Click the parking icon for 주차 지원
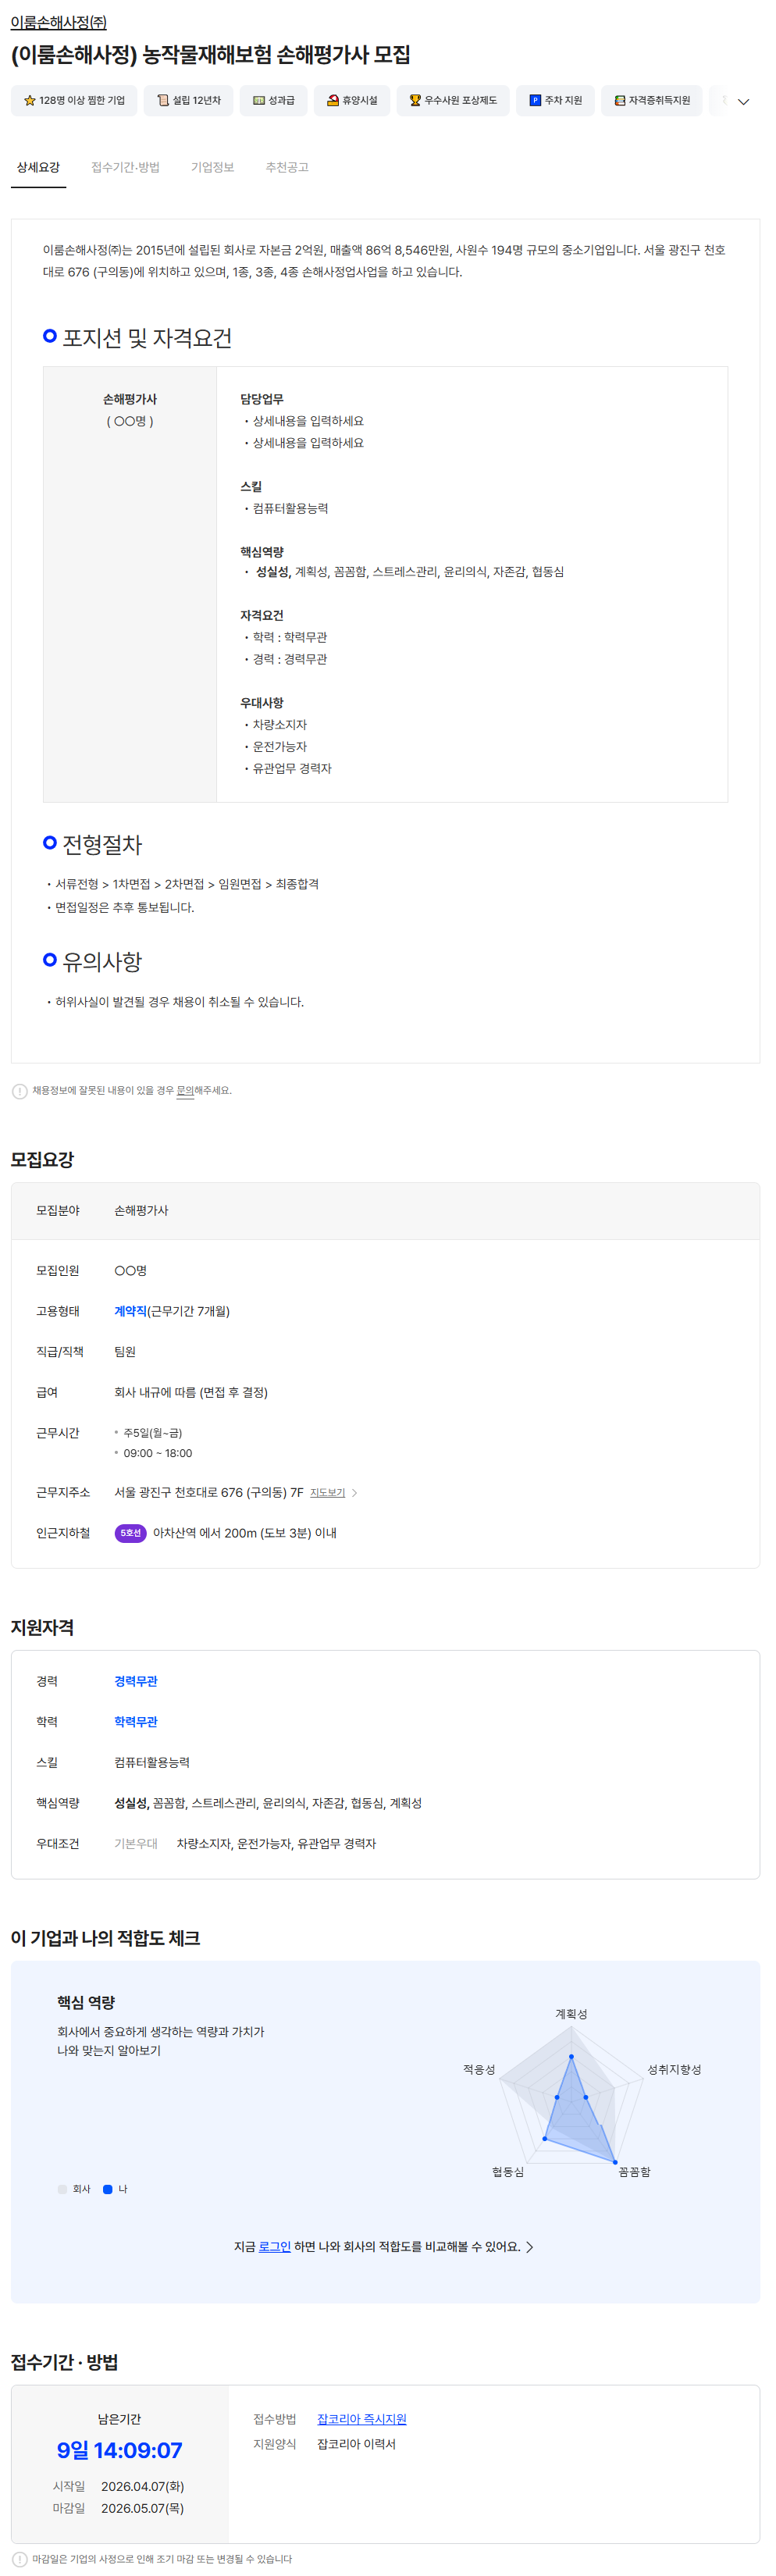The width and height of the screenshot is (776, 2576). 535,101
